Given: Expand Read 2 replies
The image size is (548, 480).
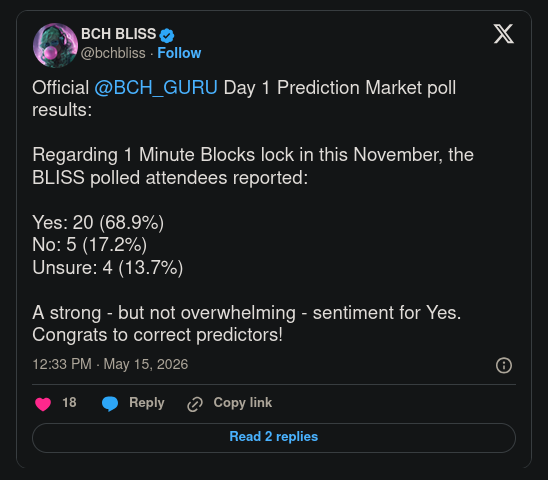Looking at the screenshot, I should tap(274, 438).
